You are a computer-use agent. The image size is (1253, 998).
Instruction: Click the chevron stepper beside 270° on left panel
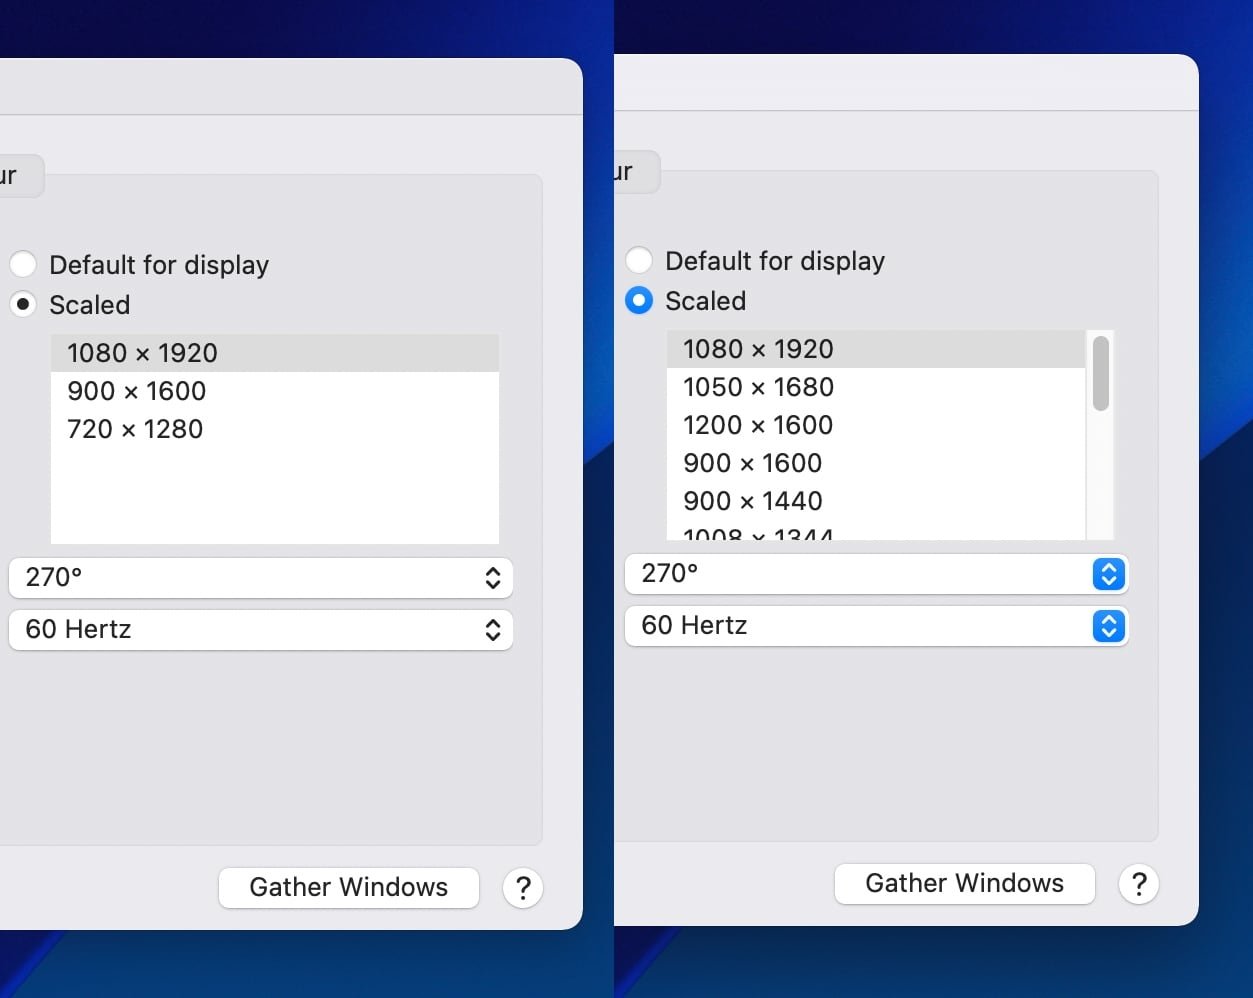click(493, 577)
